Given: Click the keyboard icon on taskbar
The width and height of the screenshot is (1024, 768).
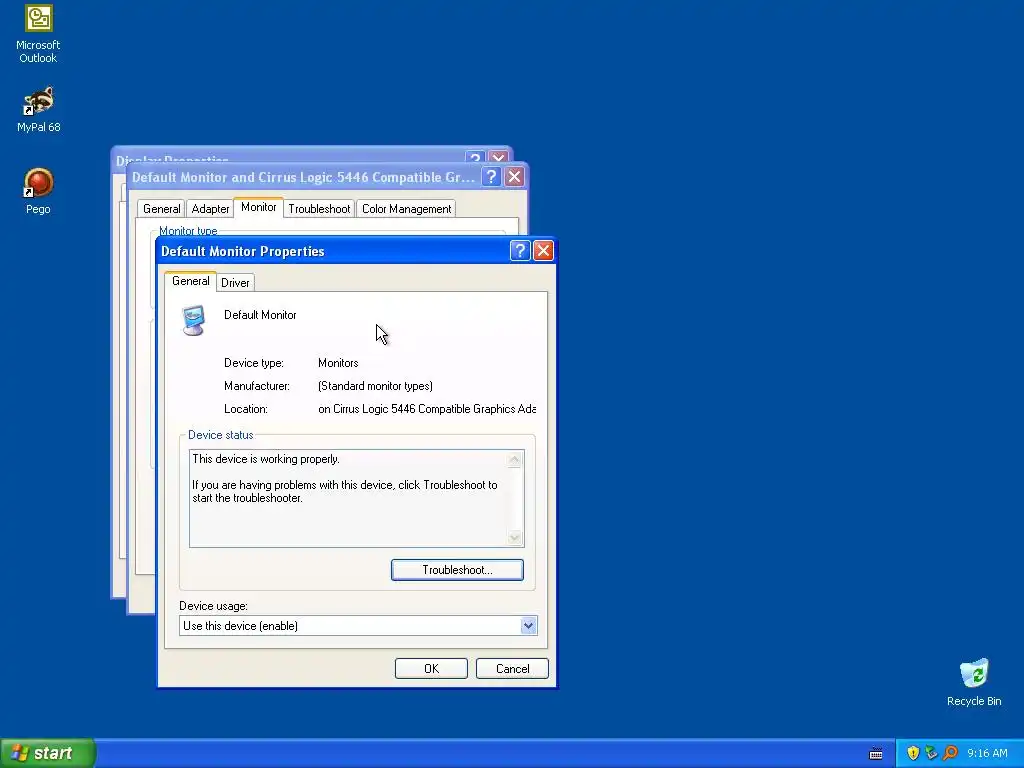Looking at the screenshot, I should click(876, 754).
